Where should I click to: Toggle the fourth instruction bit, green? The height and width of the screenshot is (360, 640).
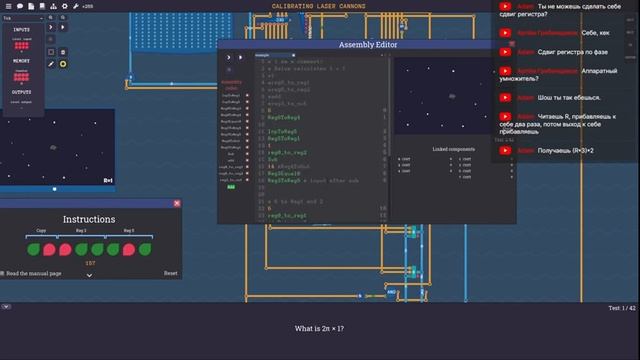(81, 249)
